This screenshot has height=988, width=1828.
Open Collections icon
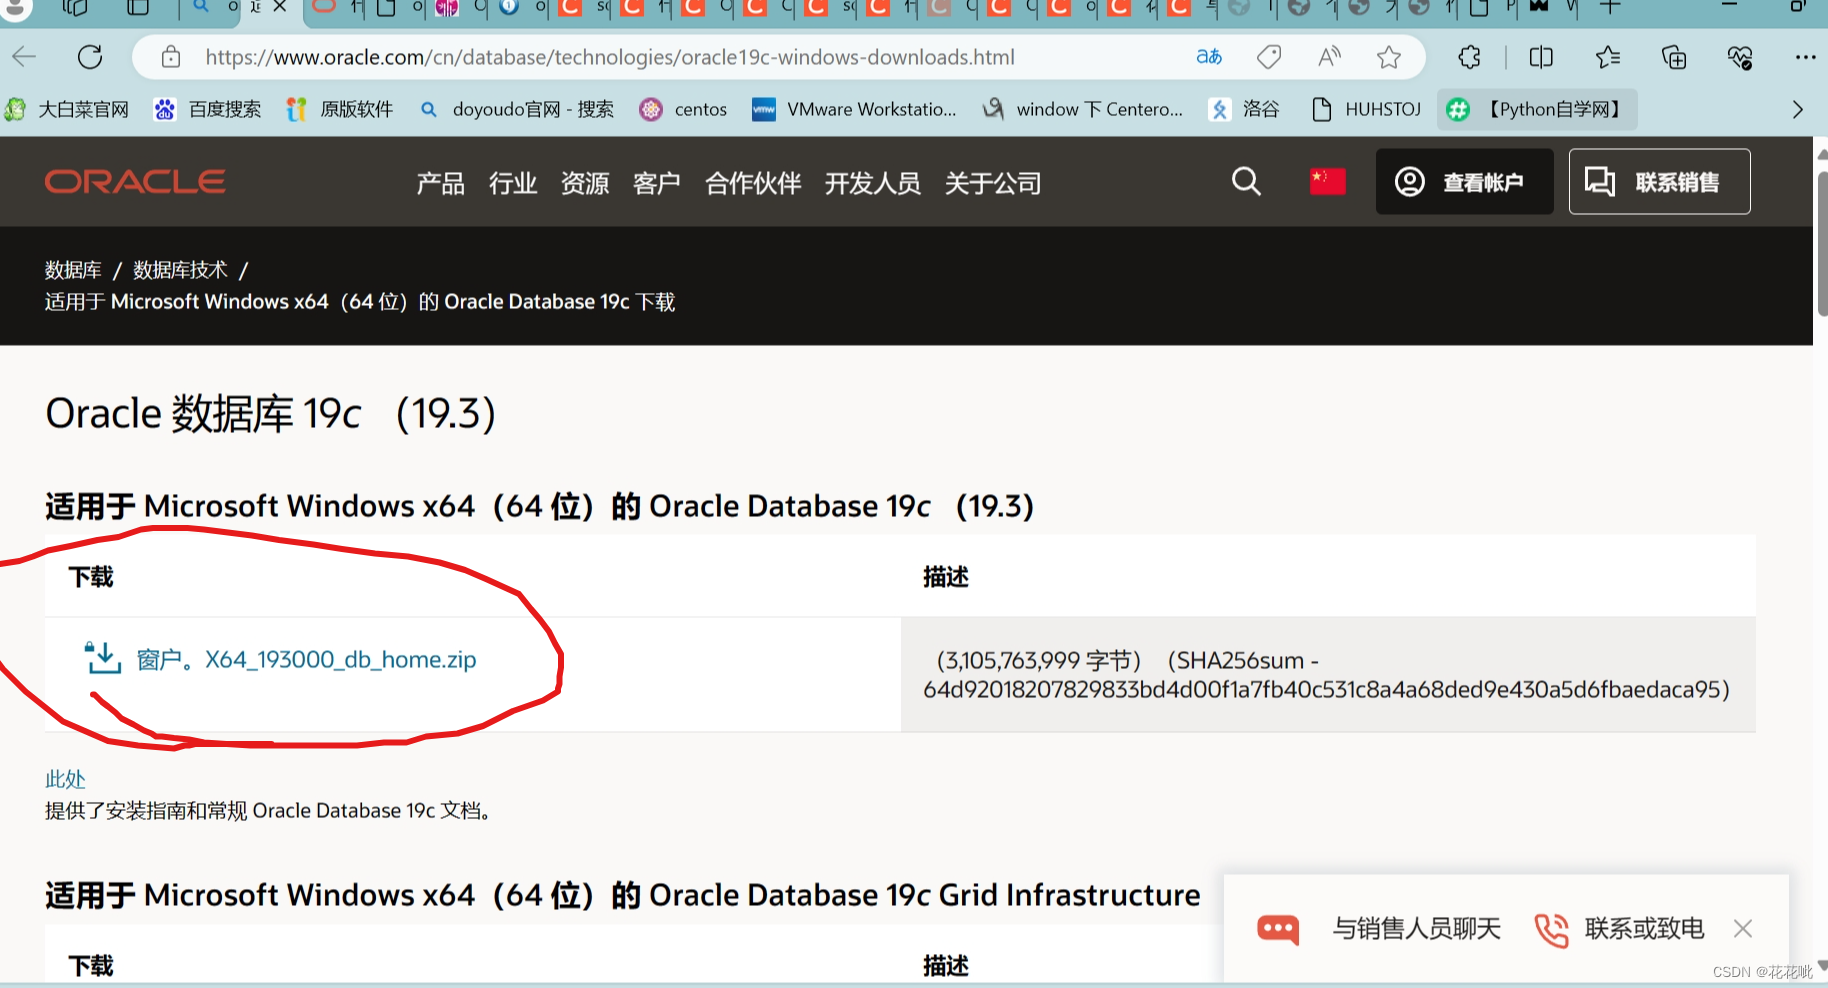(x=1674, y=57)
